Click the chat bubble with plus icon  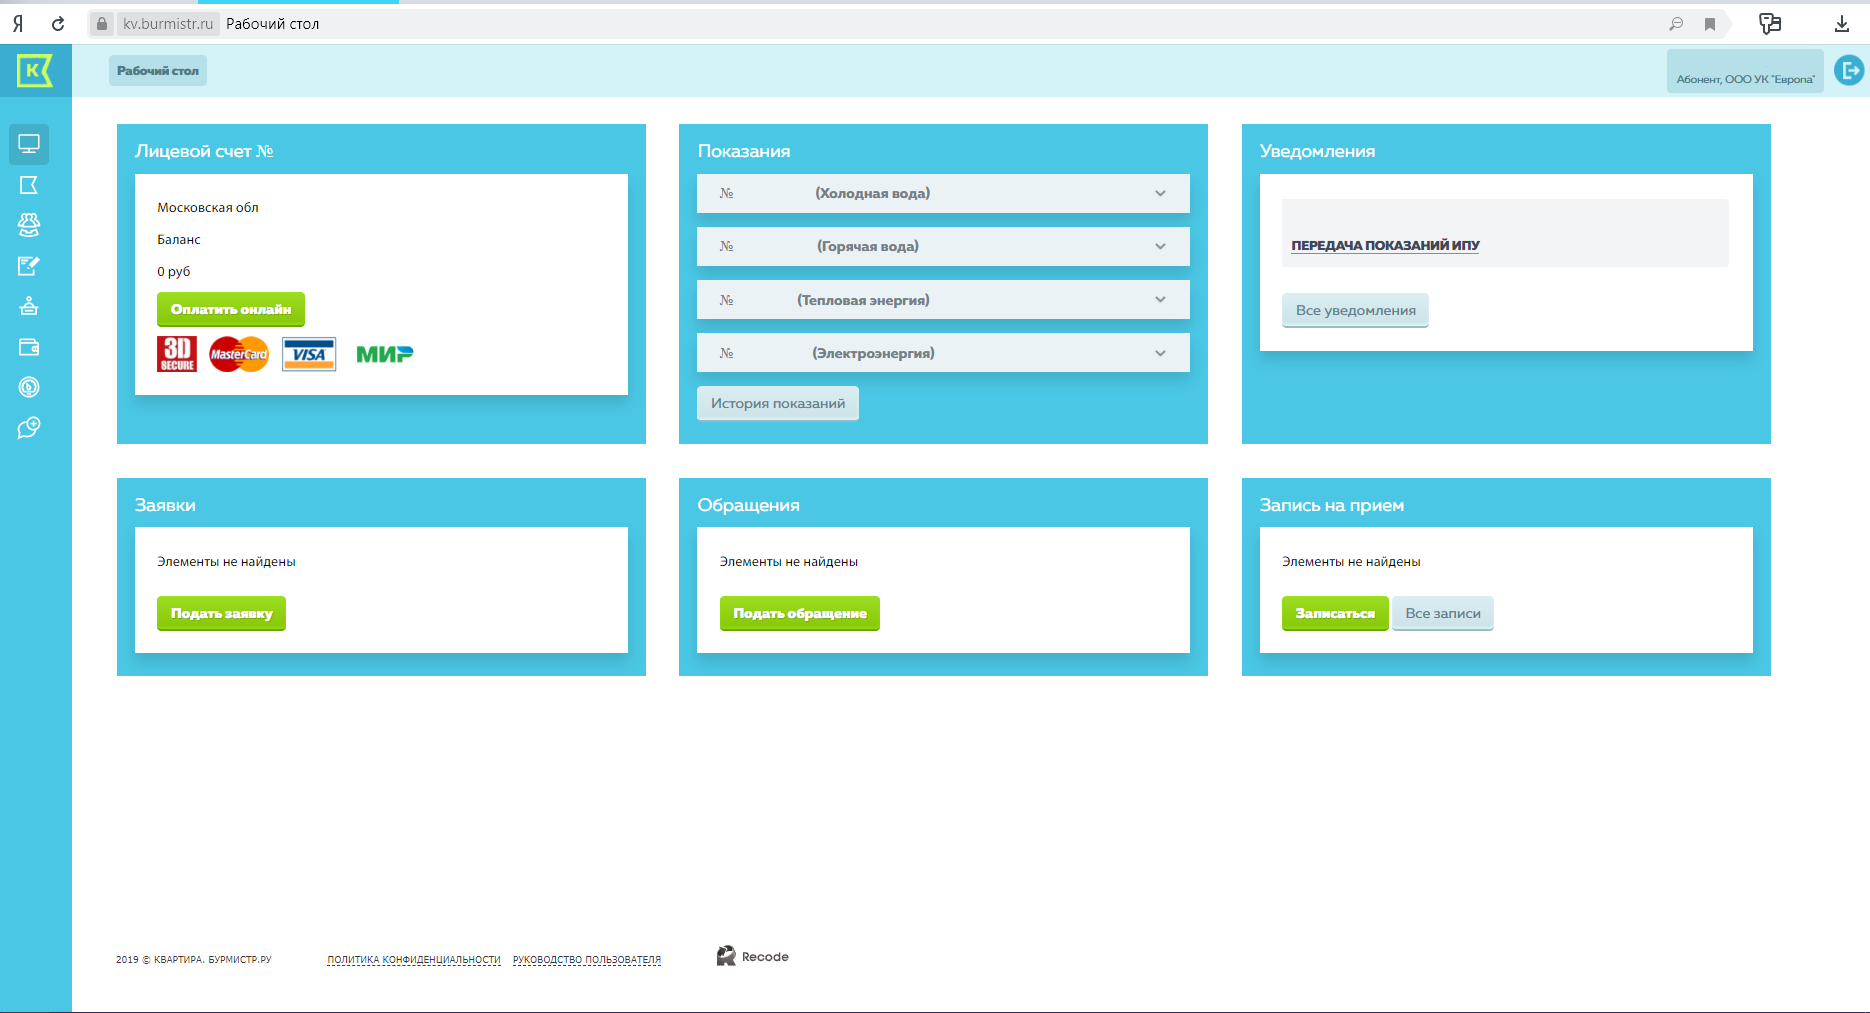coord(29,428)
